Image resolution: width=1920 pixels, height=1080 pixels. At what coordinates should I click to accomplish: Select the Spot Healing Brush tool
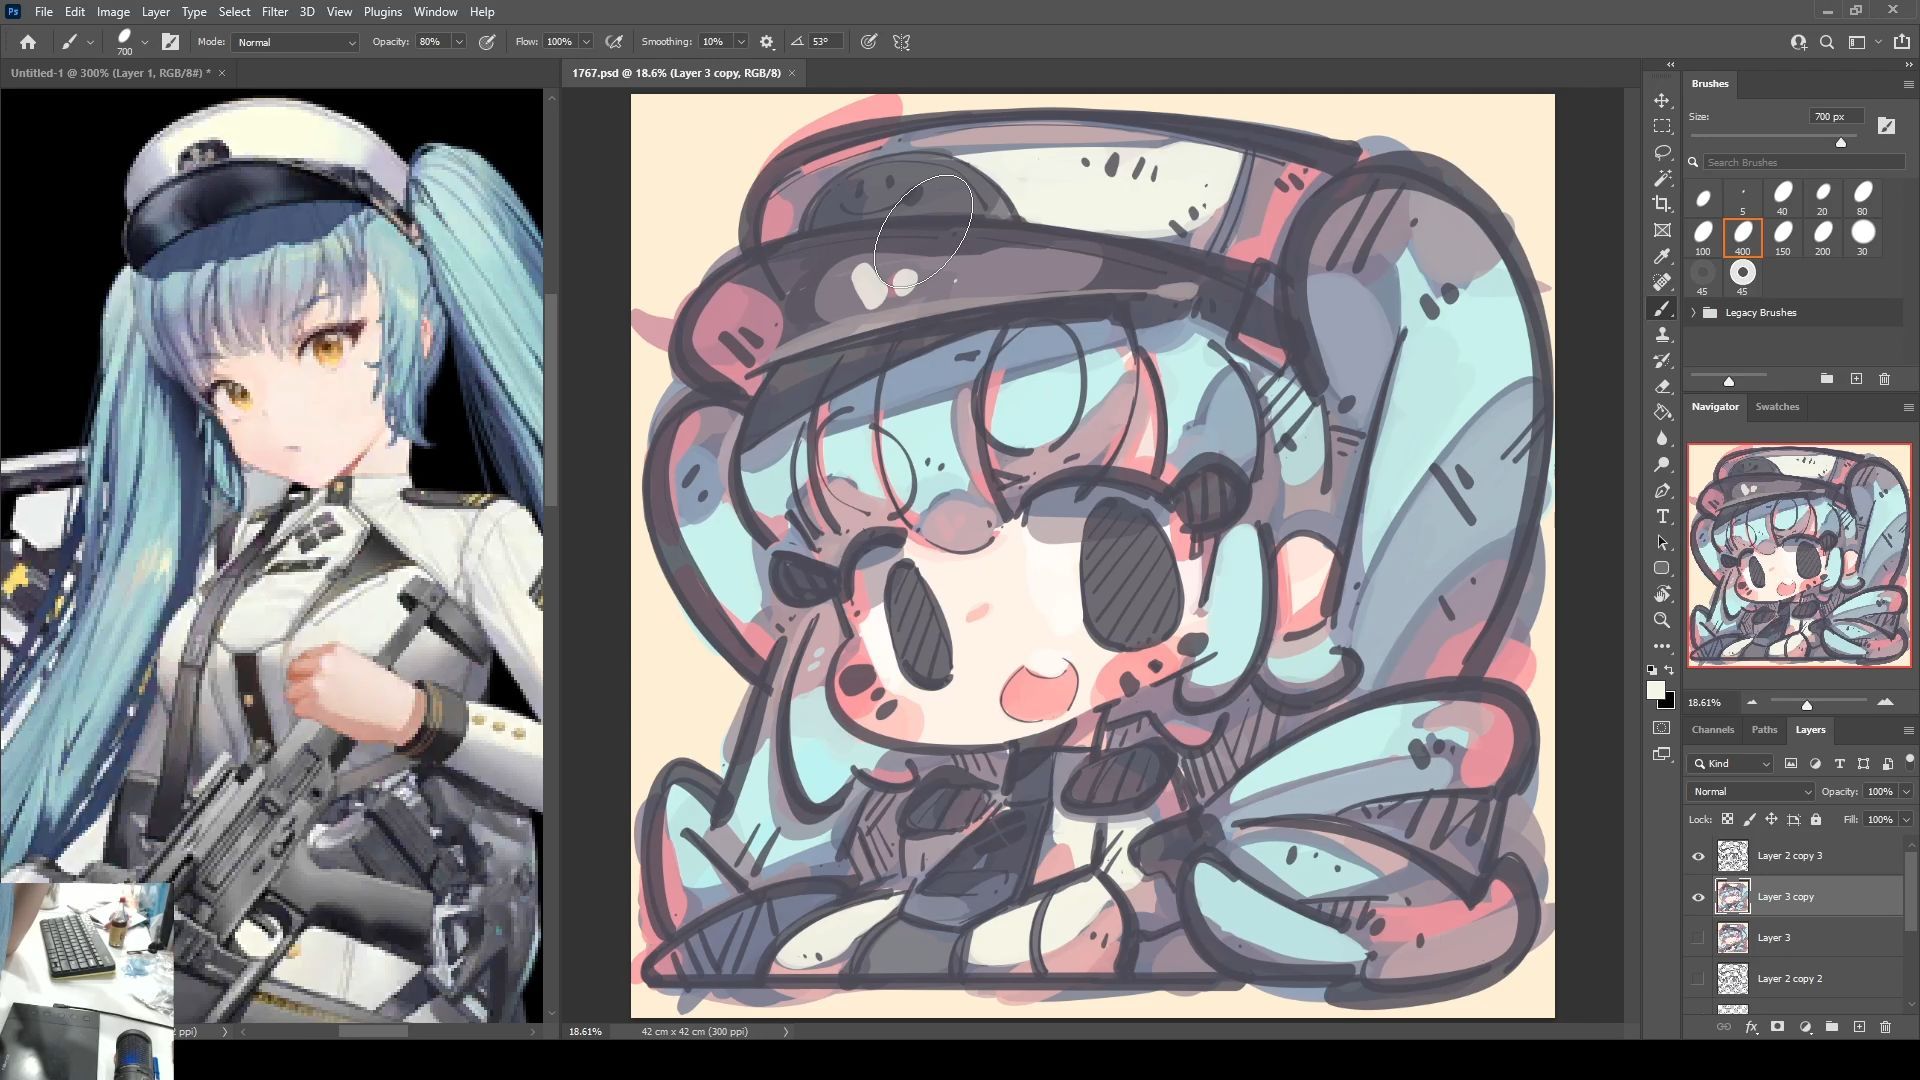point(1662,283)
